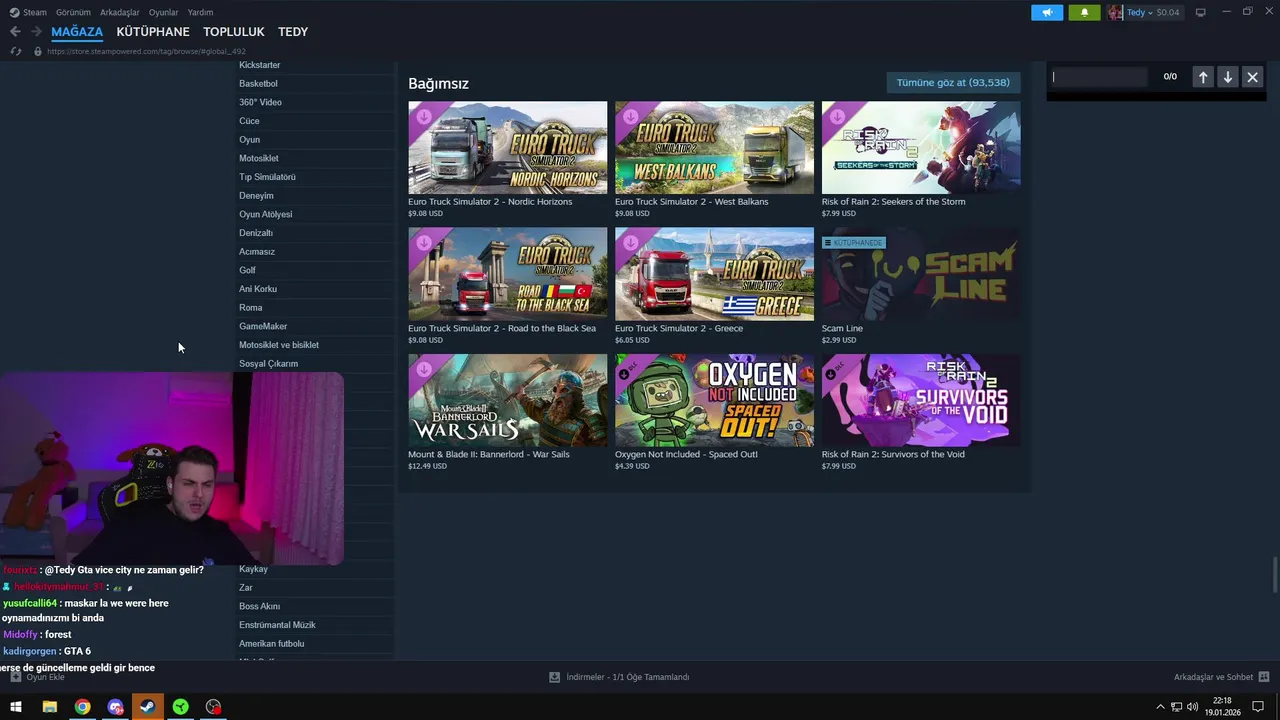1280x720 pixels.
Task: Open Risk of Rain 2: Survivors of the Void
Action: [893, 454]
